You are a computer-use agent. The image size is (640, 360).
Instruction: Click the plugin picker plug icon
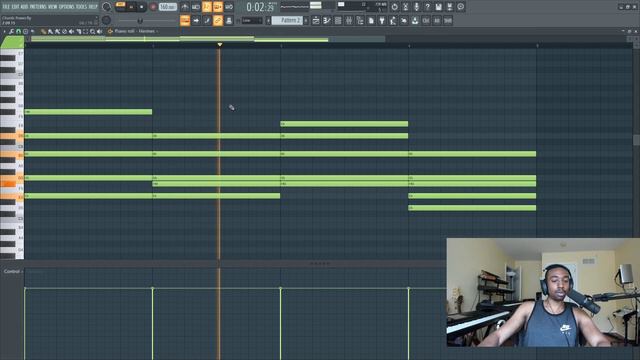[382, 20]
